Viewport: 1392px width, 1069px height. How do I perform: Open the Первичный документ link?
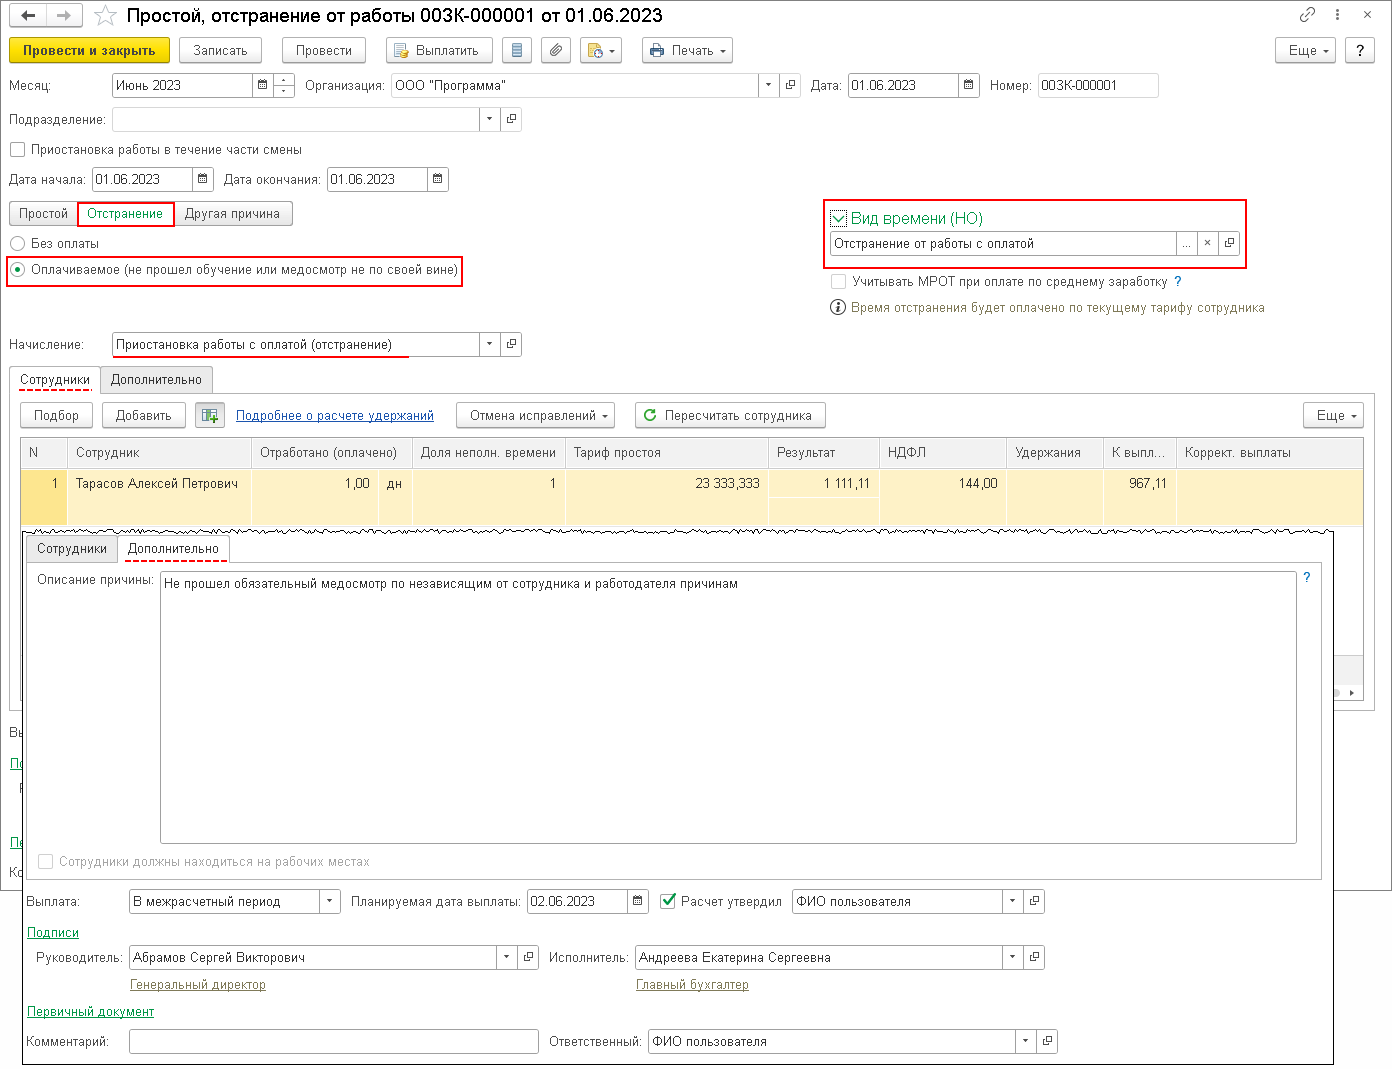click(x=90, y=1011)
